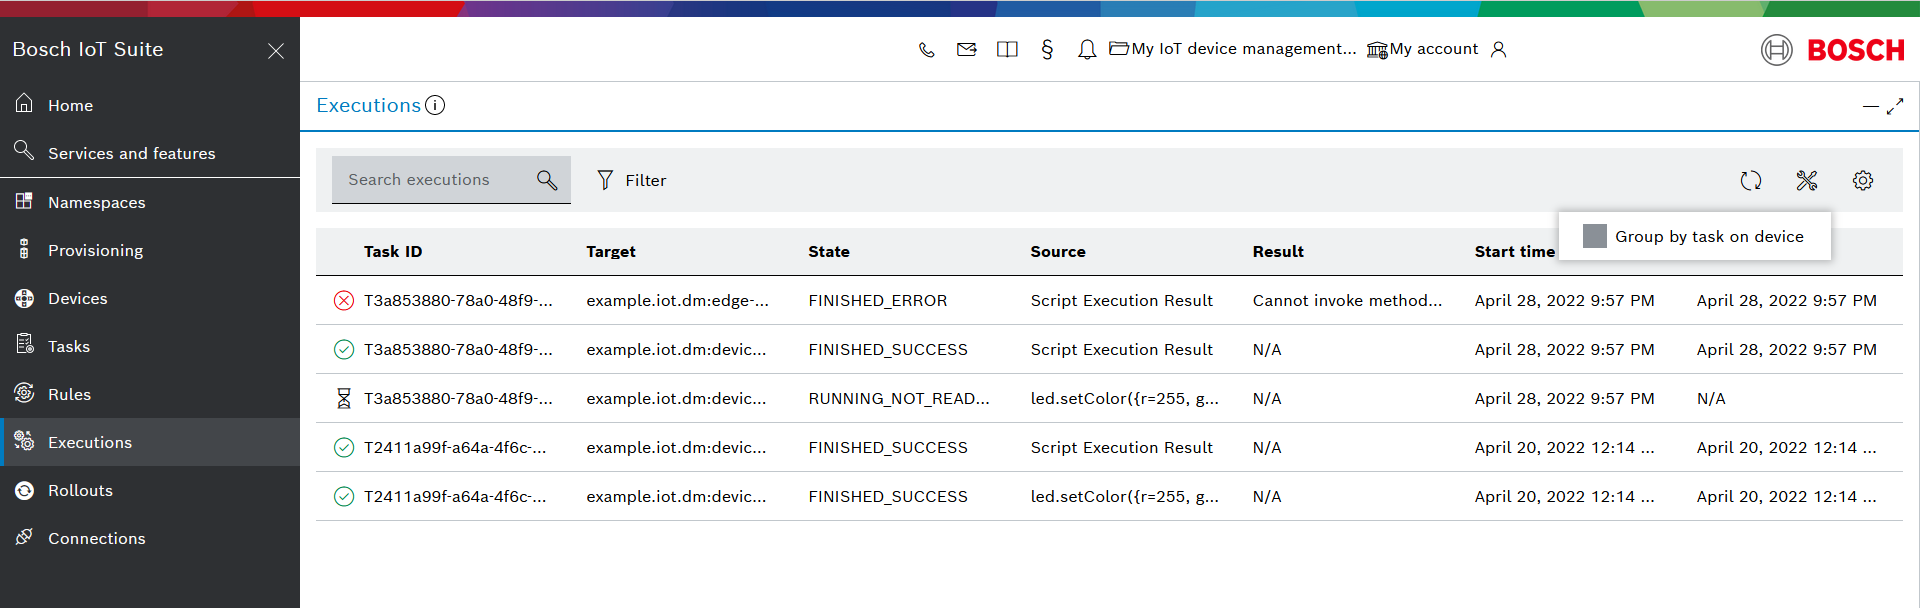The height and width of the screenshot is (608, 1920).
Task: Sort by the Source column header
Action: click(x=1058, y=252)
